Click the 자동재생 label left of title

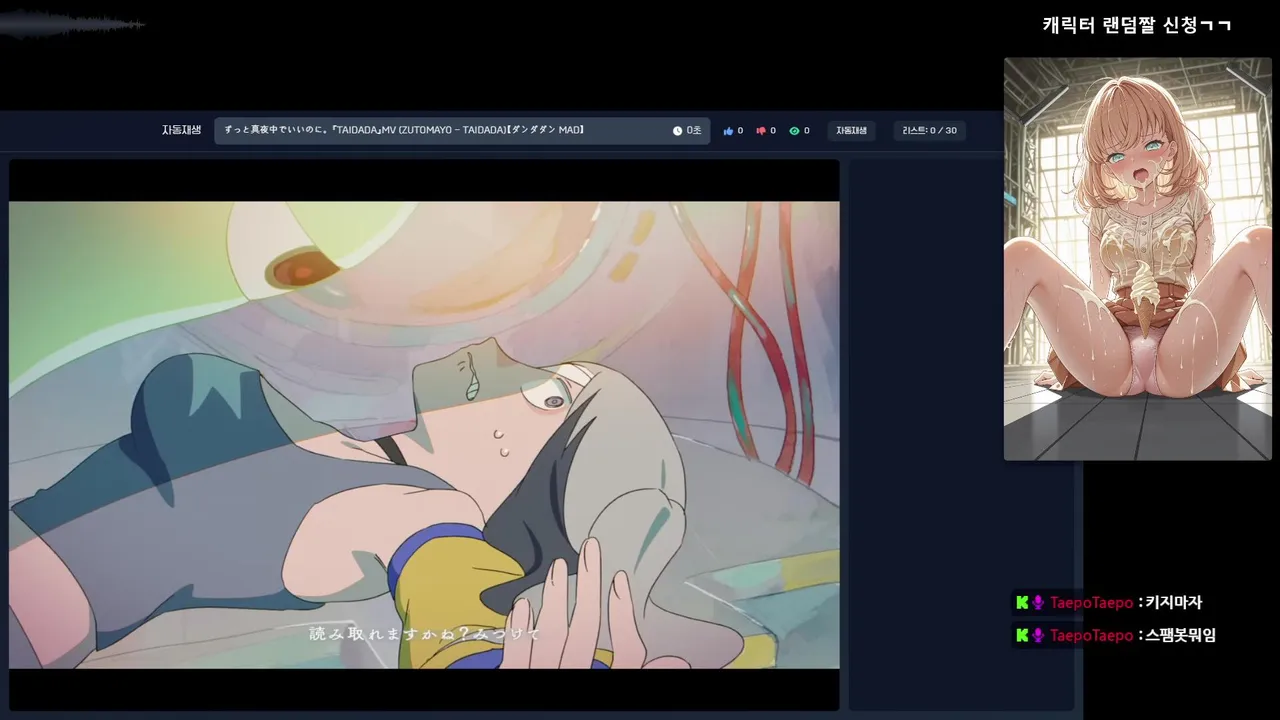[182, 130]
